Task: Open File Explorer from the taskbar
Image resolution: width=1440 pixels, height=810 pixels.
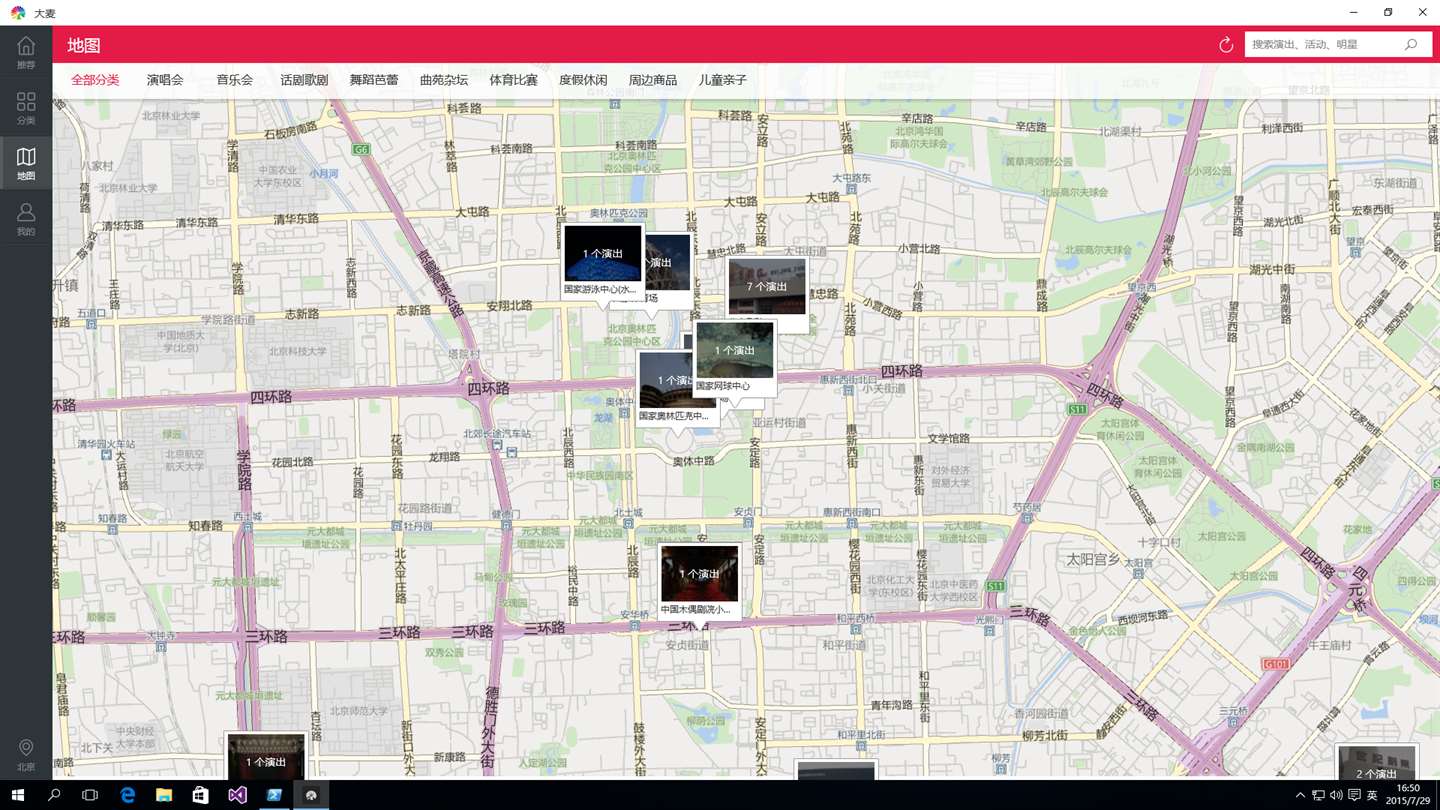Action: [x=164, y=795]
